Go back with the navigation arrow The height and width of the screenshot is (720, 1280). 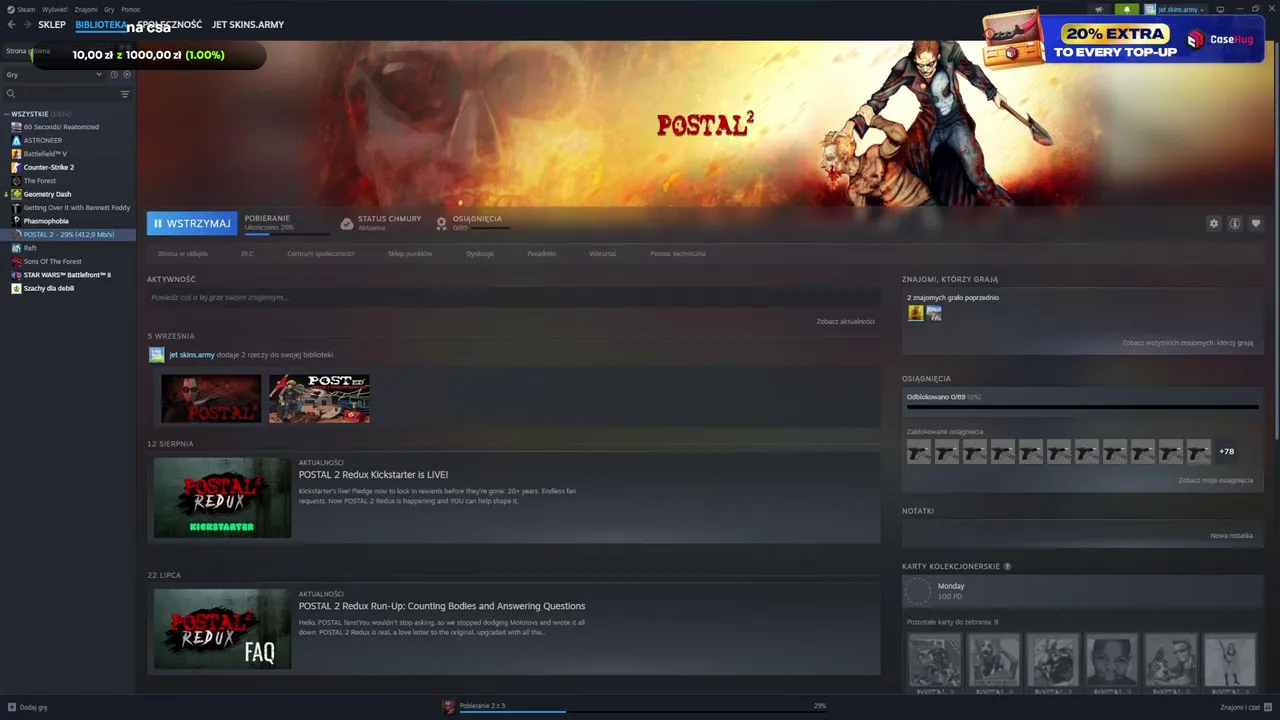coord(12,25)
